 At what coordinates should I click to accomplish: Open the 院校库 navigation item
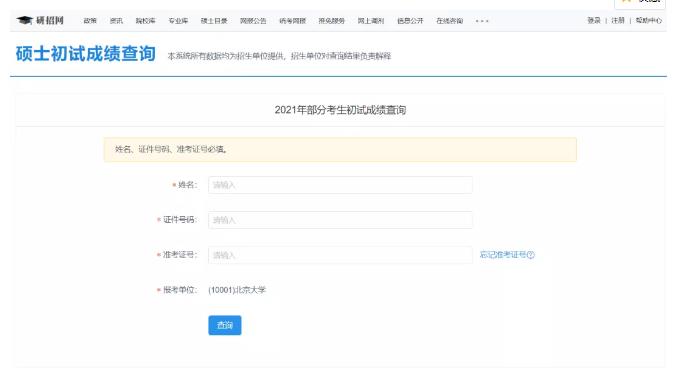coord(146,21)
